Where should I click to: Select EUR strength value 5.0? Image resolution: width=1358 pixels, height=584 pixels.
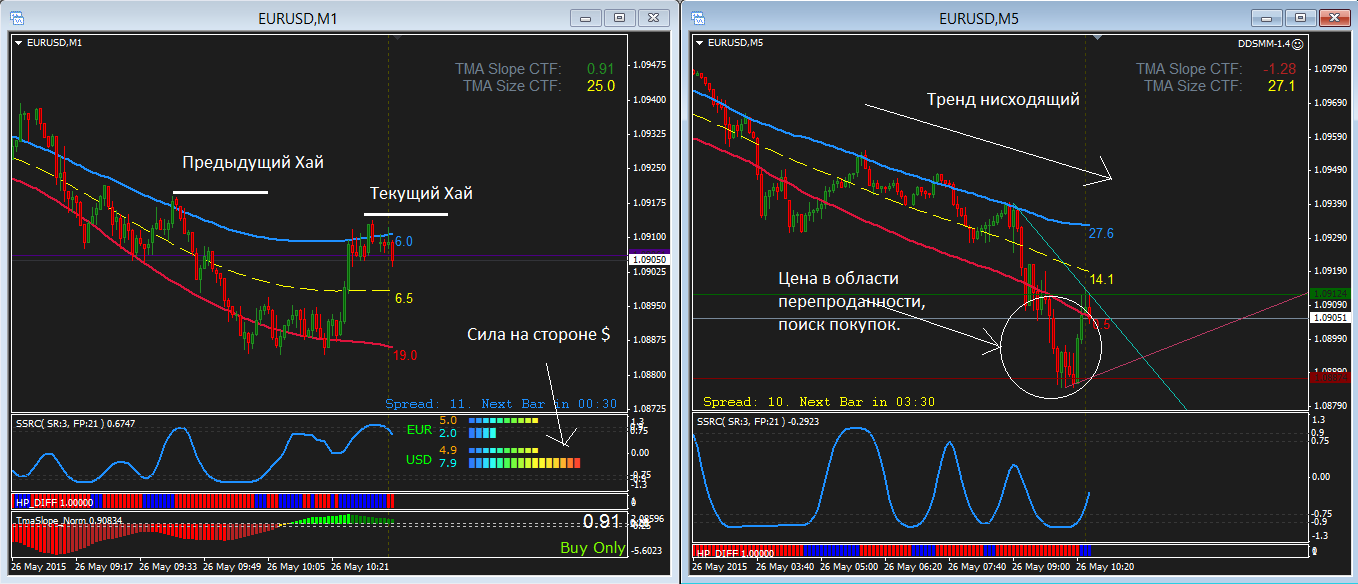[x=448, y=421]
